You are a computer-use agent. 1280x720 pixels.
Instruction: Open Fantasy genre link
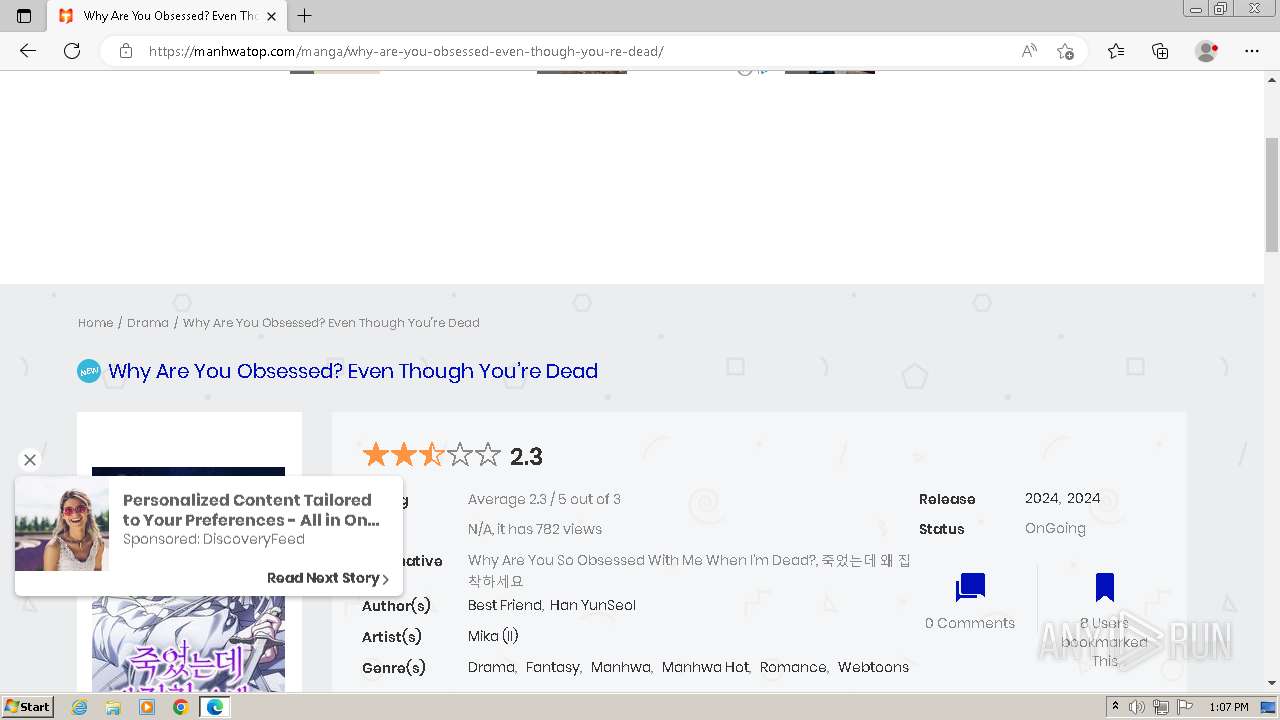tap(552, 667)
